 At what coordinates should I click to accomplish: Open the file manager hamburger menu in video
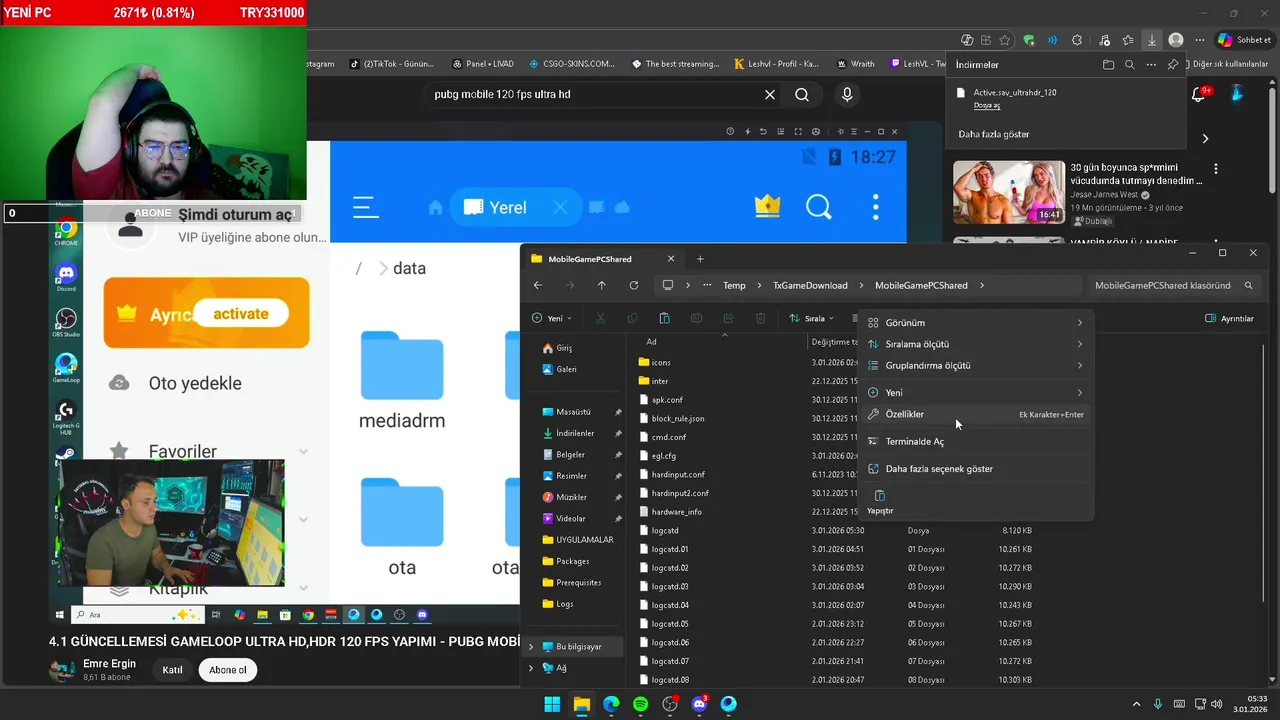366,207
